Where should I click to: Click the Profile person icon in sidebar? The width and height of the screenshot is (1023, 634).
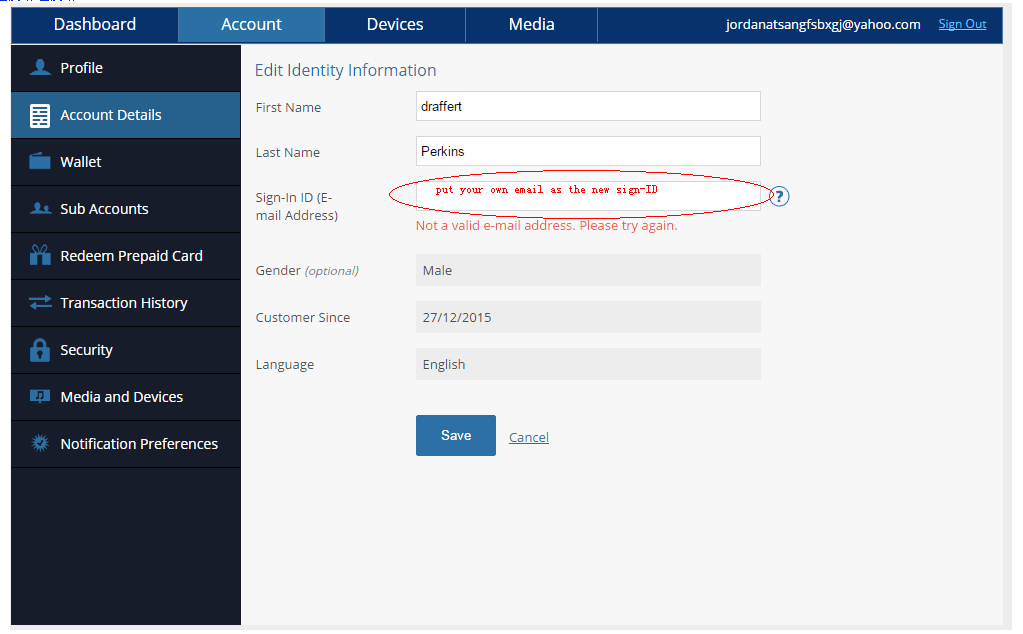pos(40,68)
